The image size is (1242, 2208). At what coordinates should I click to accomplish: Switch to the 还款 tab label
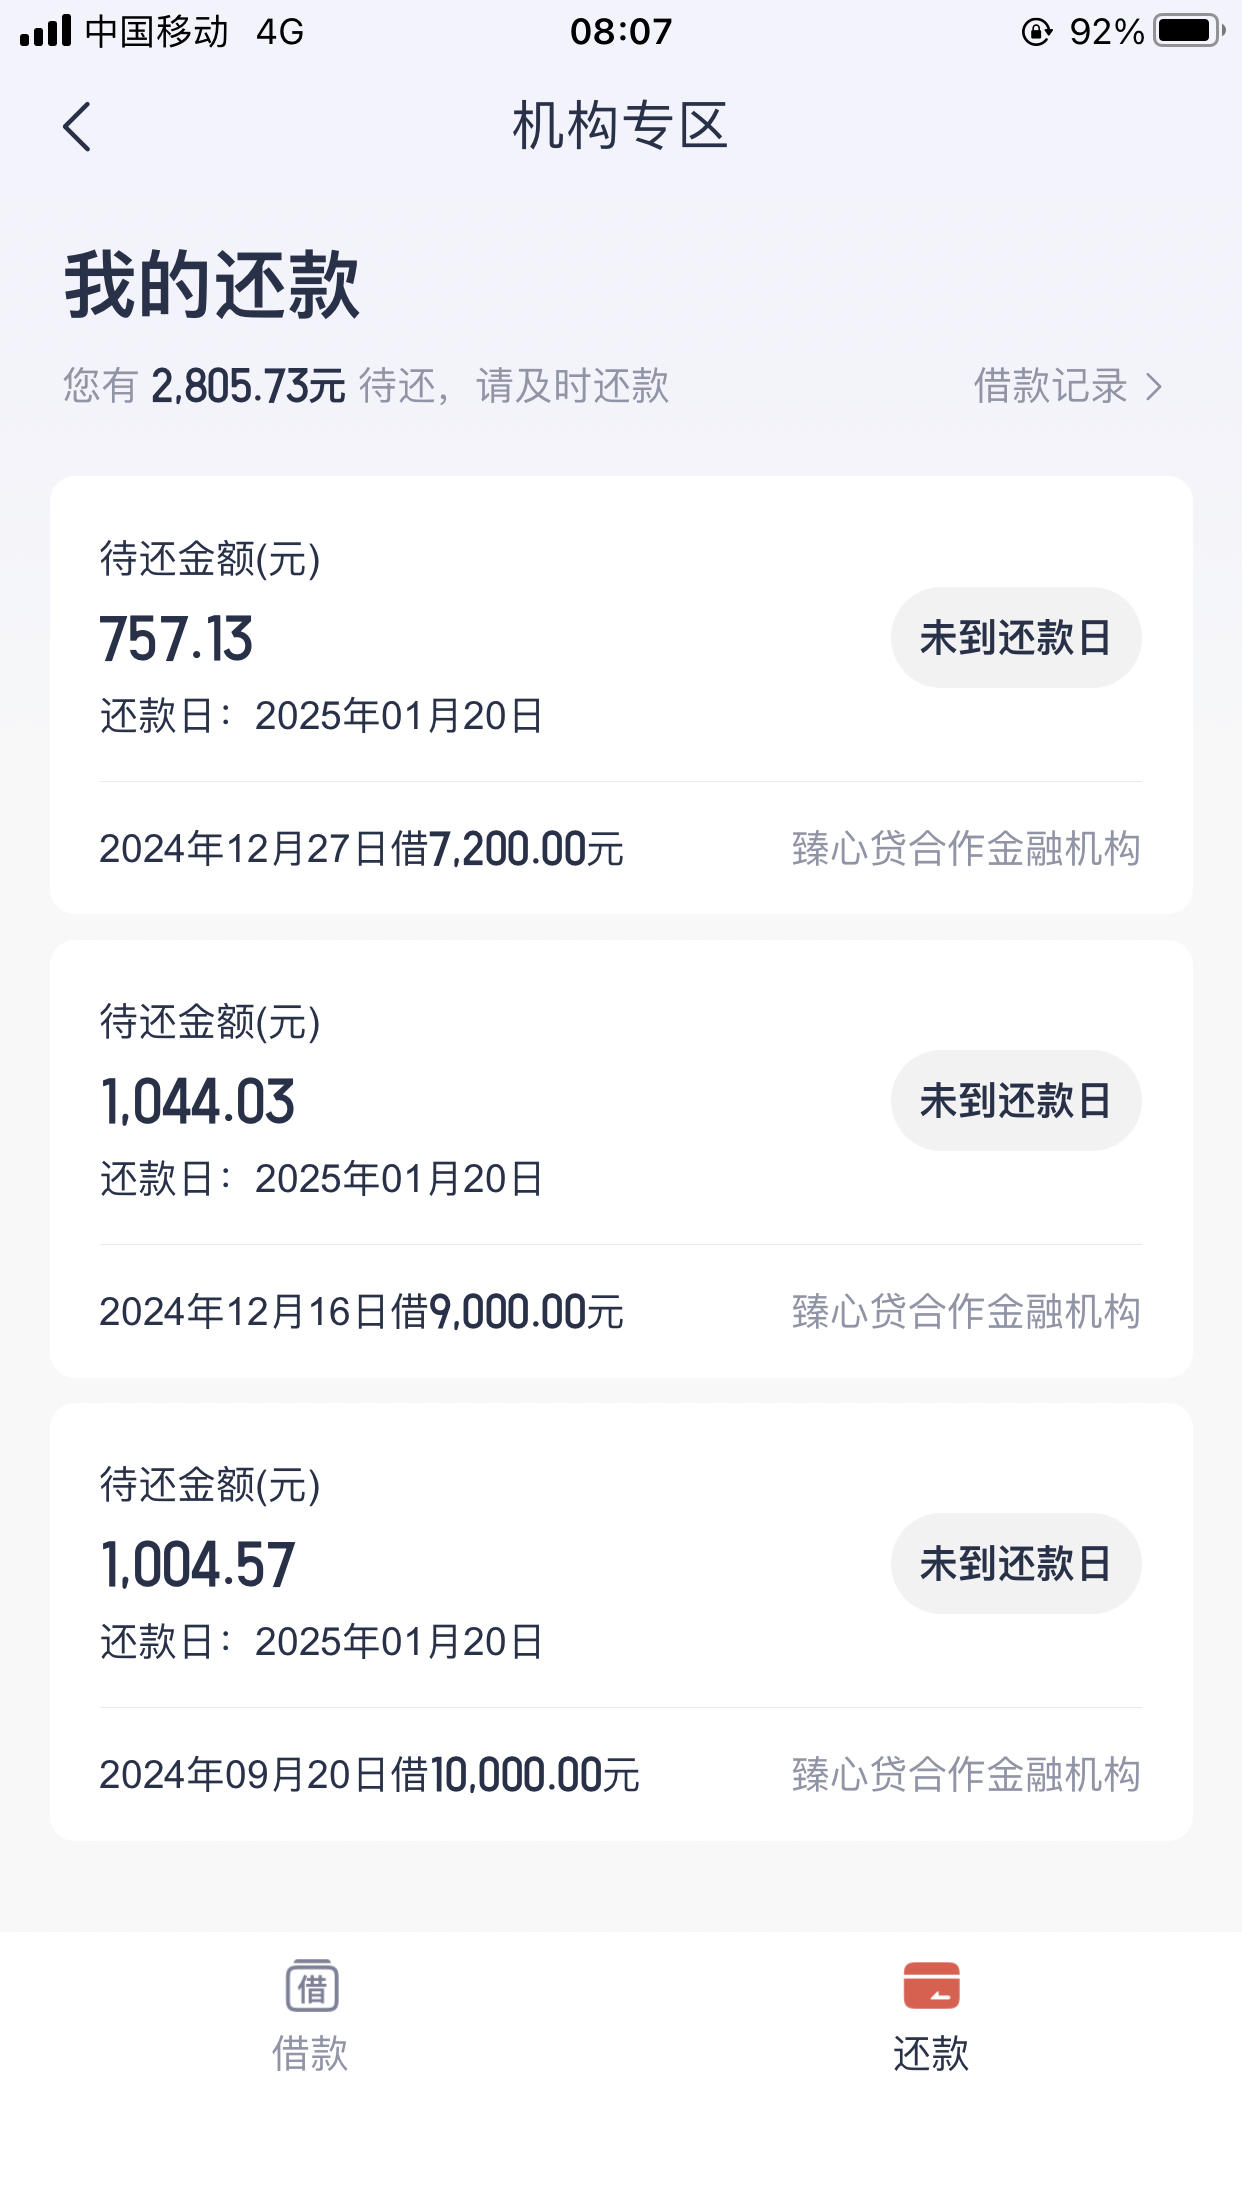pyautogui.click(x=931, y=2054)
